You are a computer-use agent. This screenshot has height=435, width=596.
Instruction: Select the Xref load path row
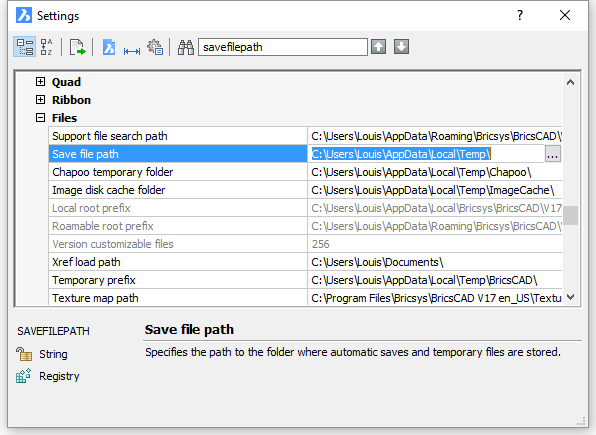305,262
